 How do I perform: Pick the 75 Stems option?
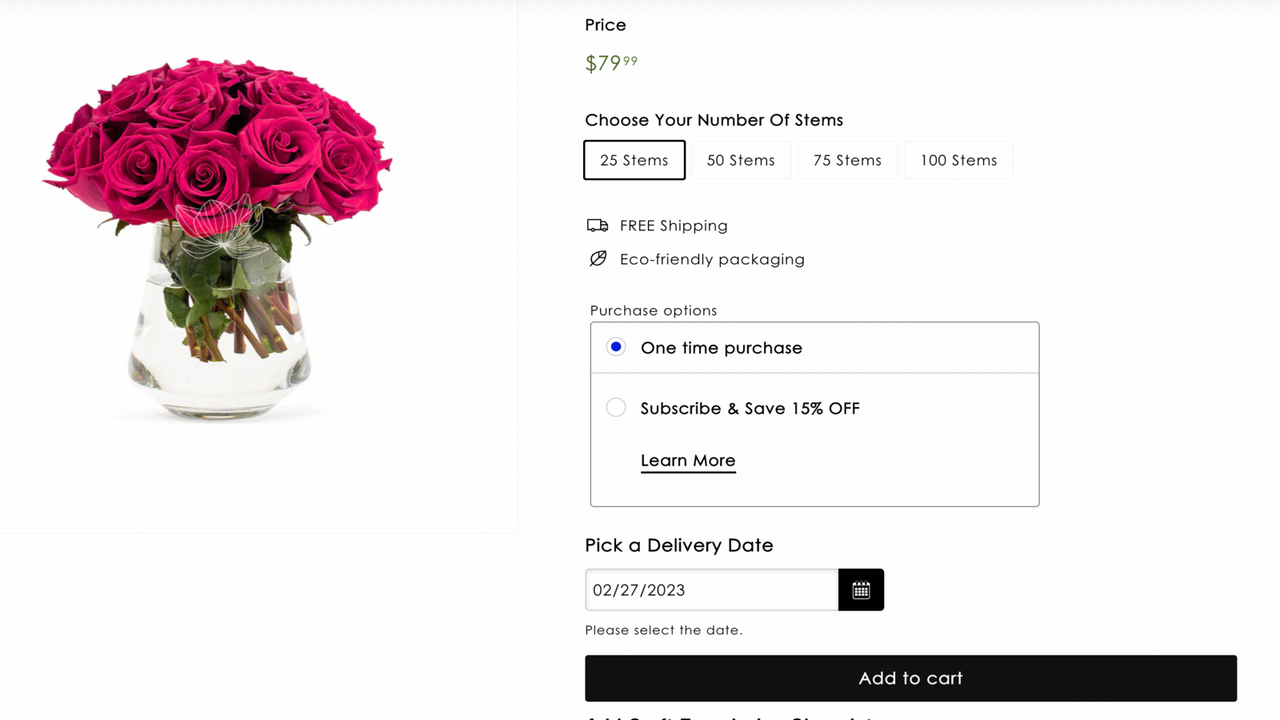[x=847, y=160]
